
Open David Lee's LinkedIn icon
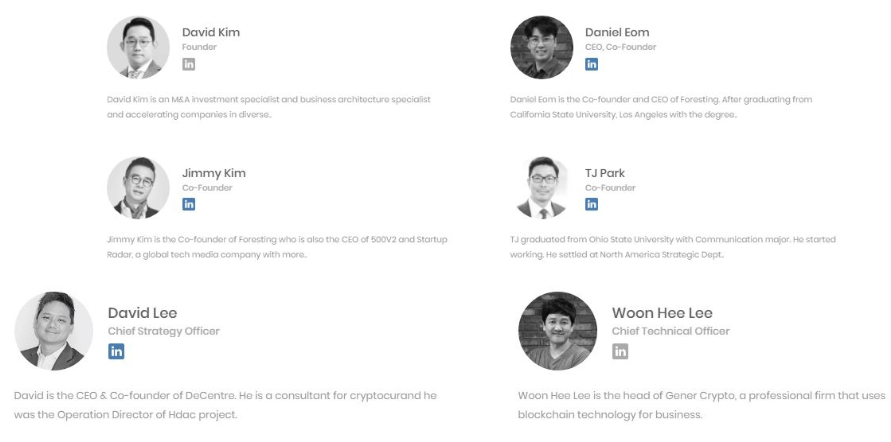tap(117, 351)
